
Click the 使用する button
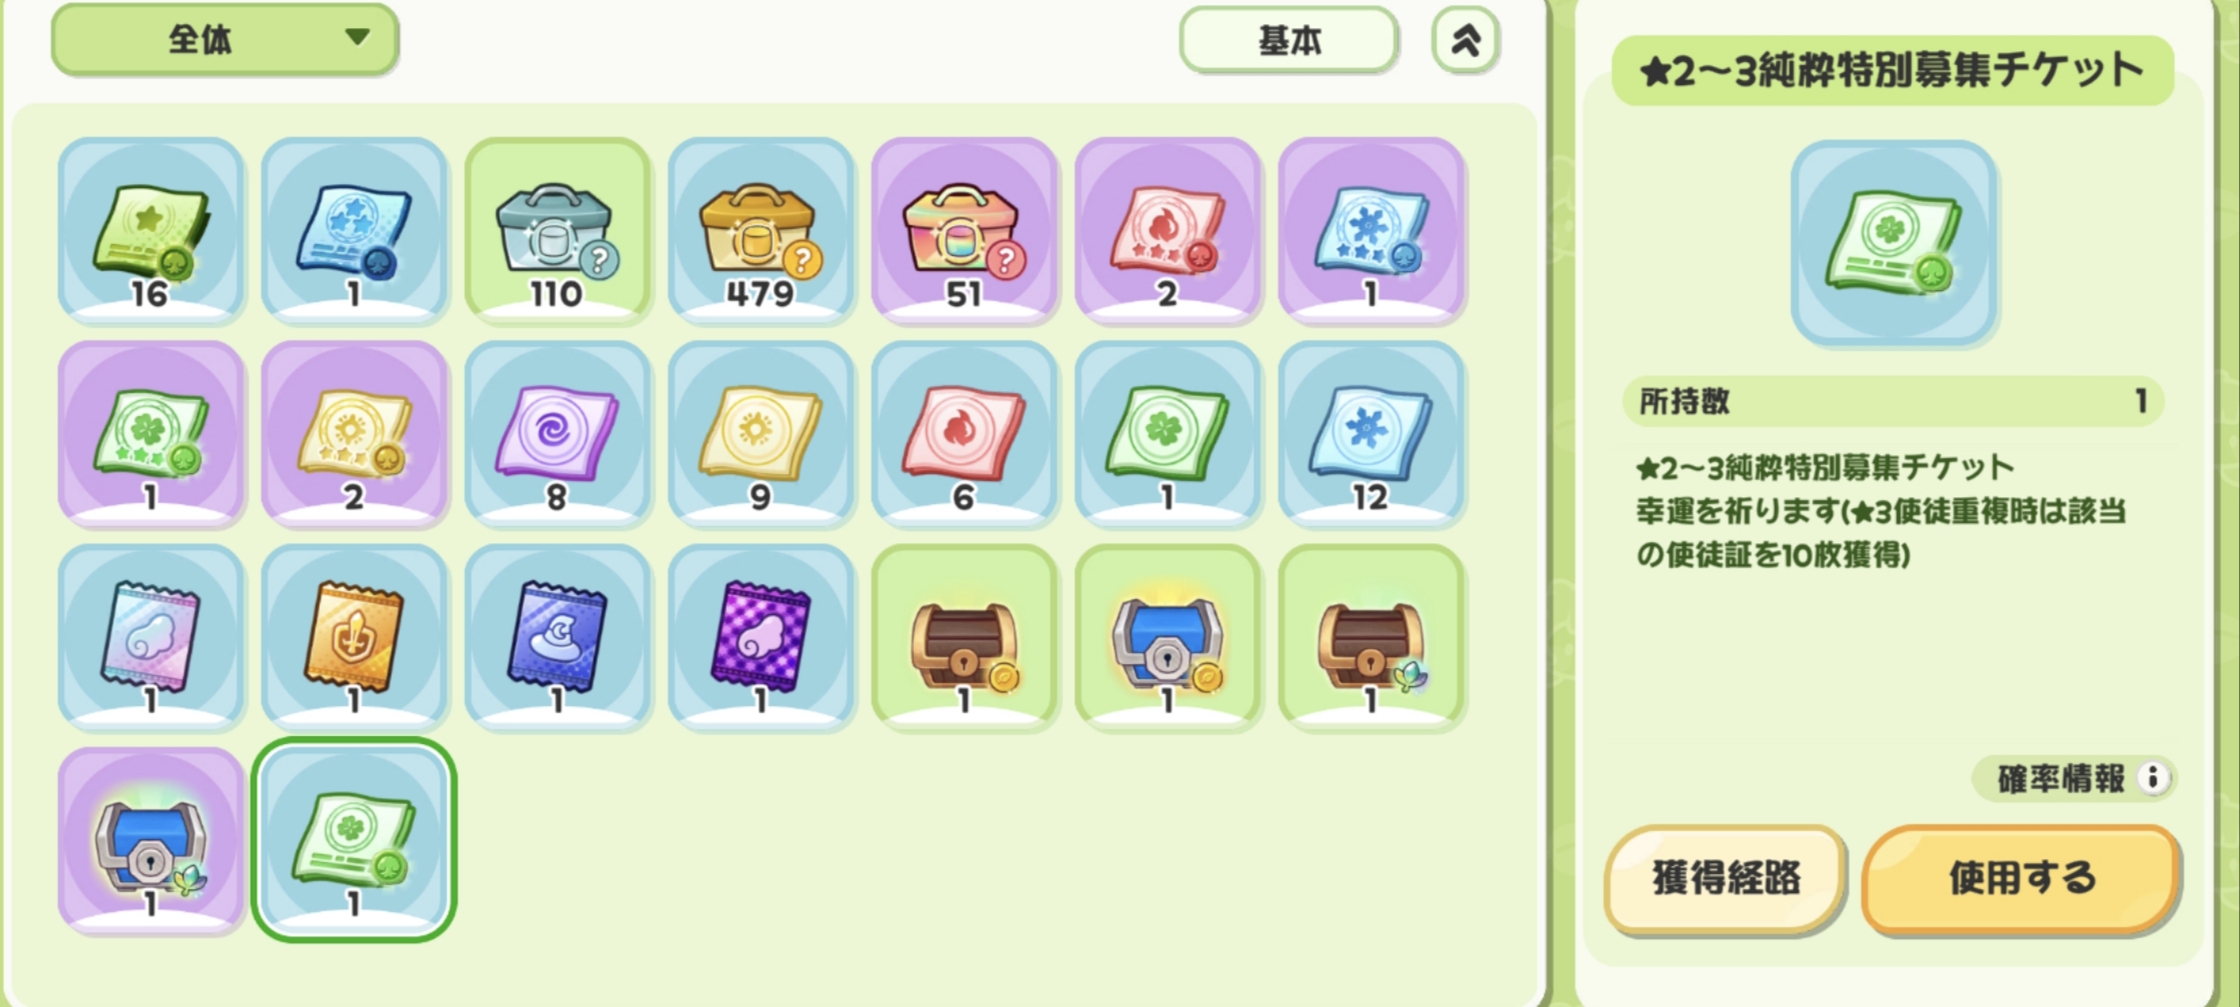2021,879
